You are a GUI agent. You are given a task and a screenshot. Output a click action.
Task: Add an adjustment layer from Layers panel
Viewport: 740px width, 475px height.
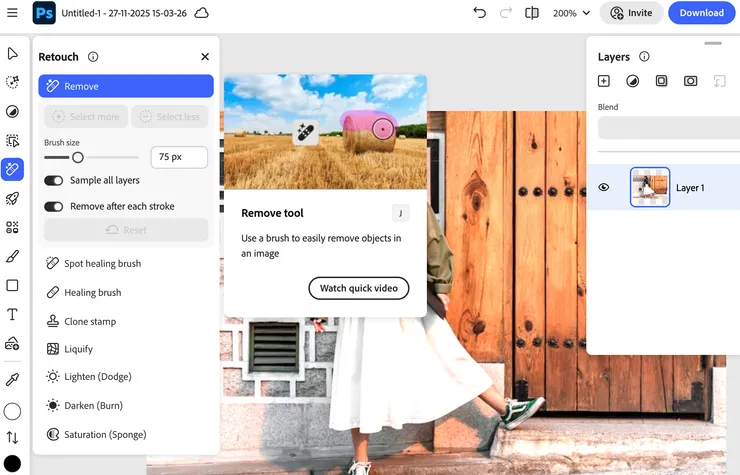tap(632, 81)
